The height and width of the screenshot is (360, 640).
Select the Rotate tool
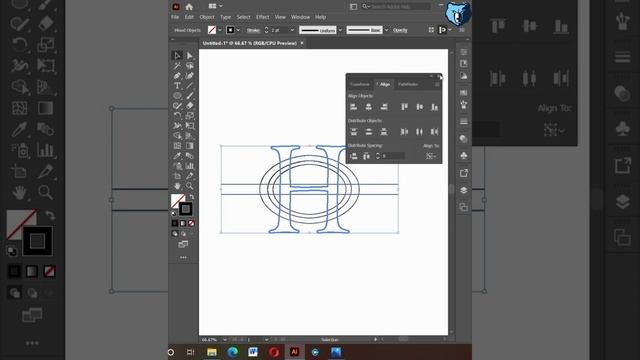tap(177, 116)
